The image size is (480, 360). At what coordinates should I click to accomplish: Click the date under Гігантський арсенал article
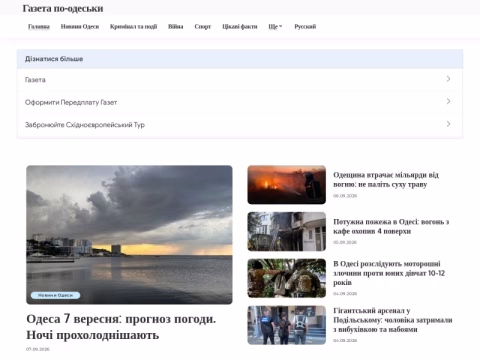tap(345, 340)
